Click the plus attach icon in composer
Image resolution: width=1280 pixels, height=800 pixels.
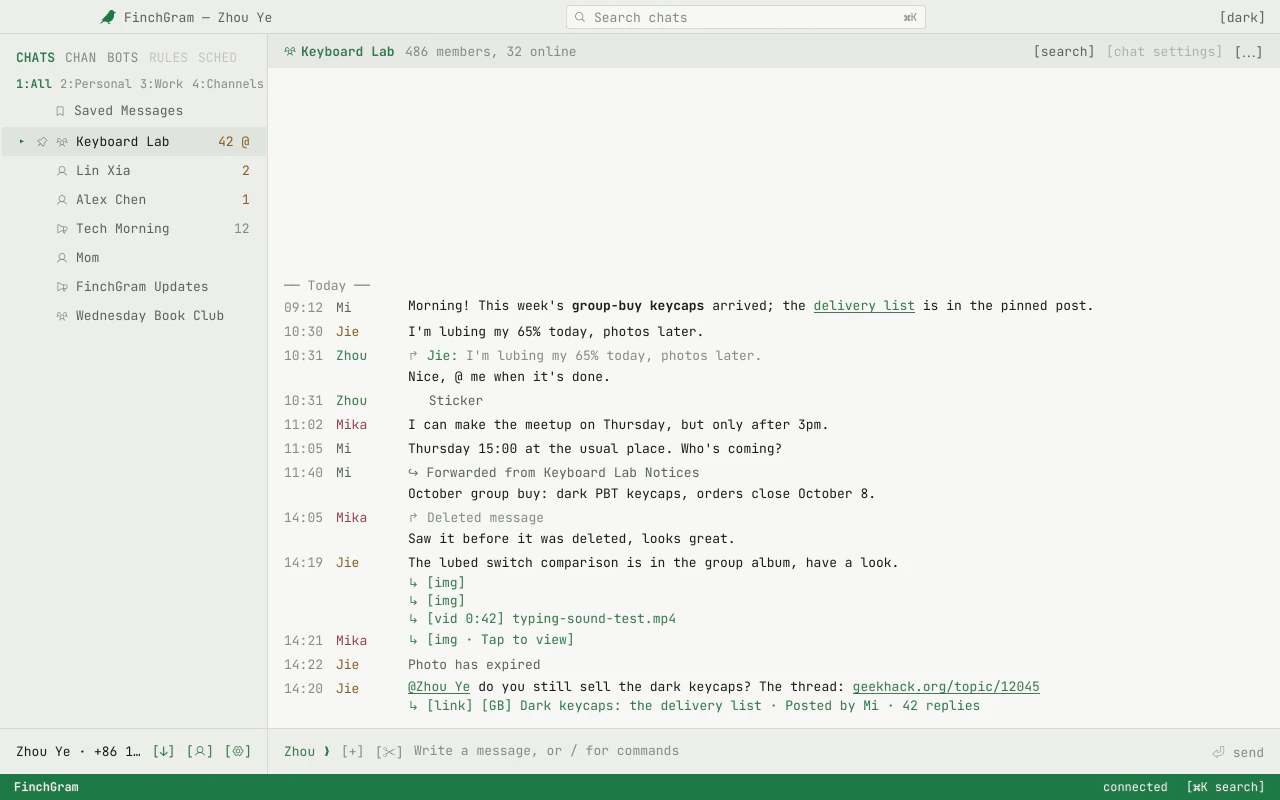pos(352,751)
